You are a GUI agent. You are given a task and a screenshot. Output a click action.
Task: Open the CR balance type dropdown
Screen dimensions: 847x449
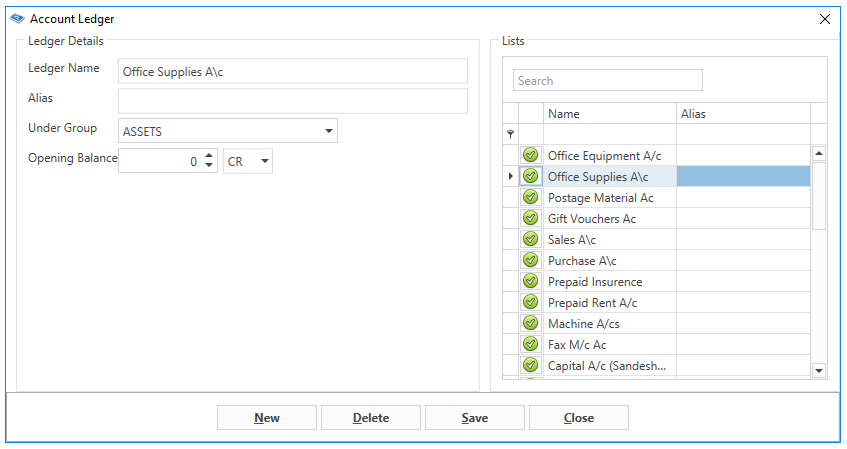click(x=265, y=161)
